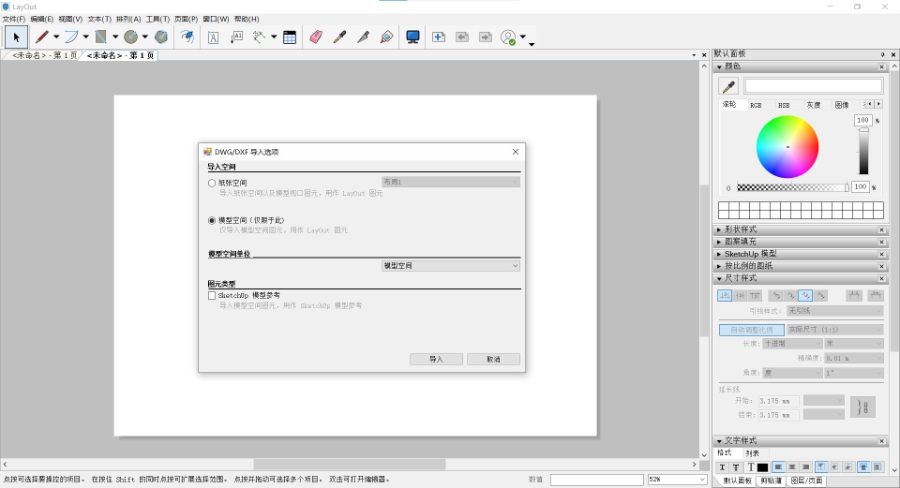Click the opacity checkered slider
Viewport: 900px width, 488px height.
click(792, 187)
